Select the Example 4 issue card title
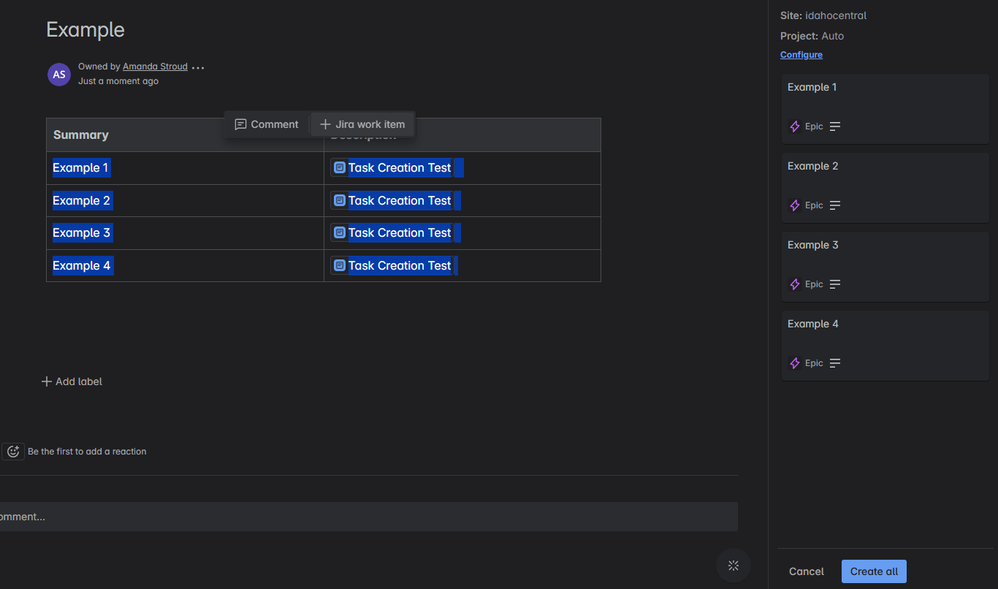998x589 pixels. coord(813,324)
